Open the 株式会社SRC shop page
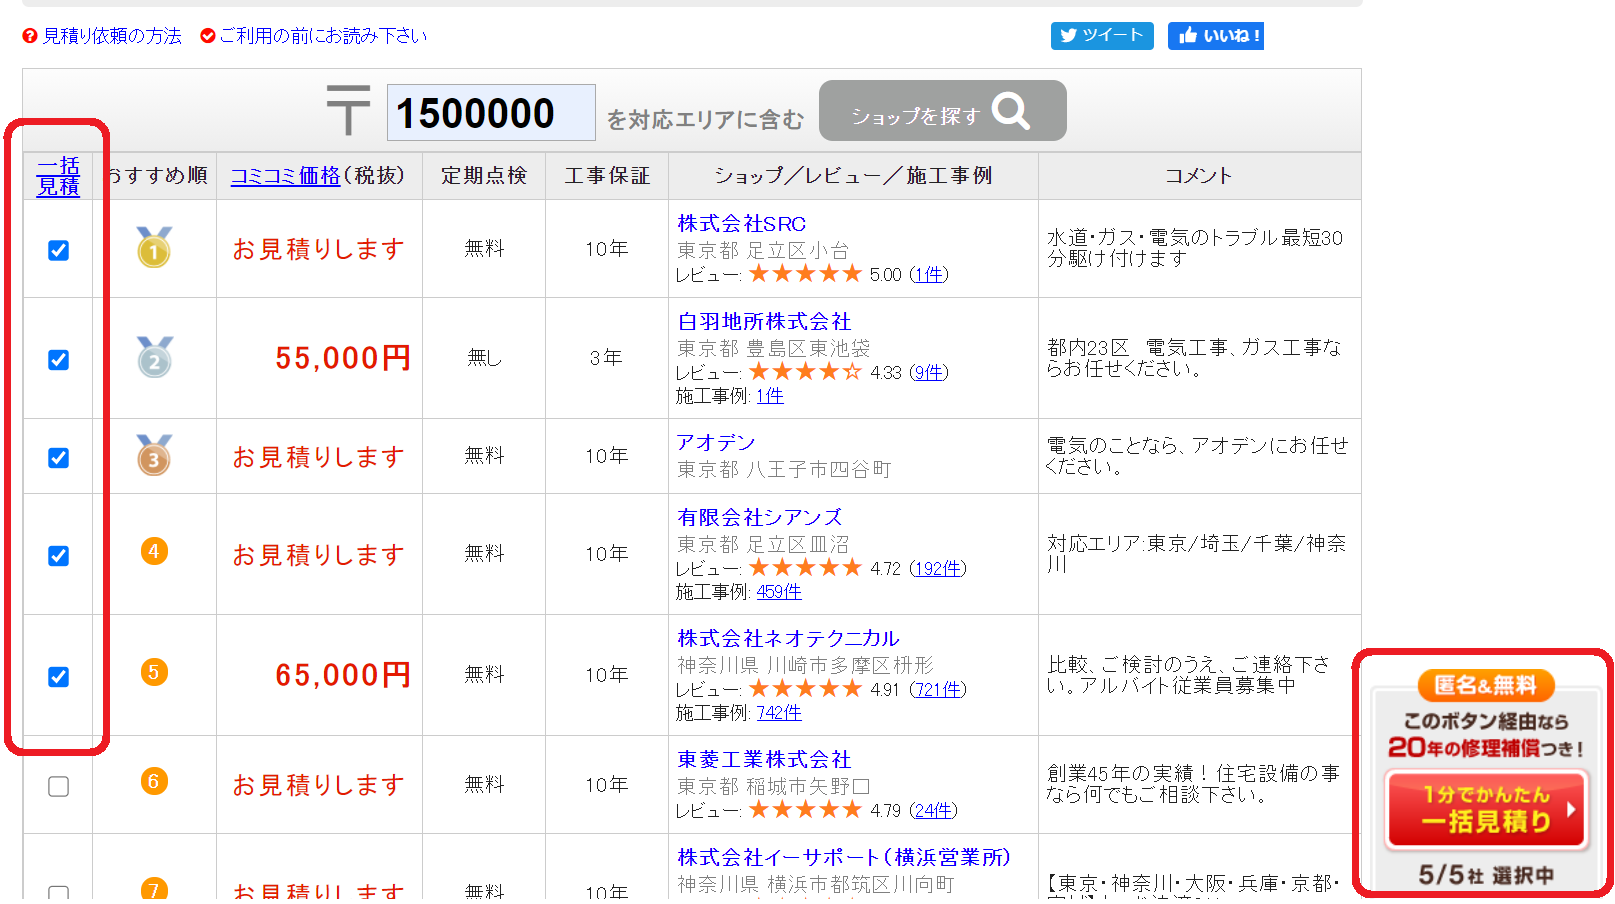 [x=742, y=224]
